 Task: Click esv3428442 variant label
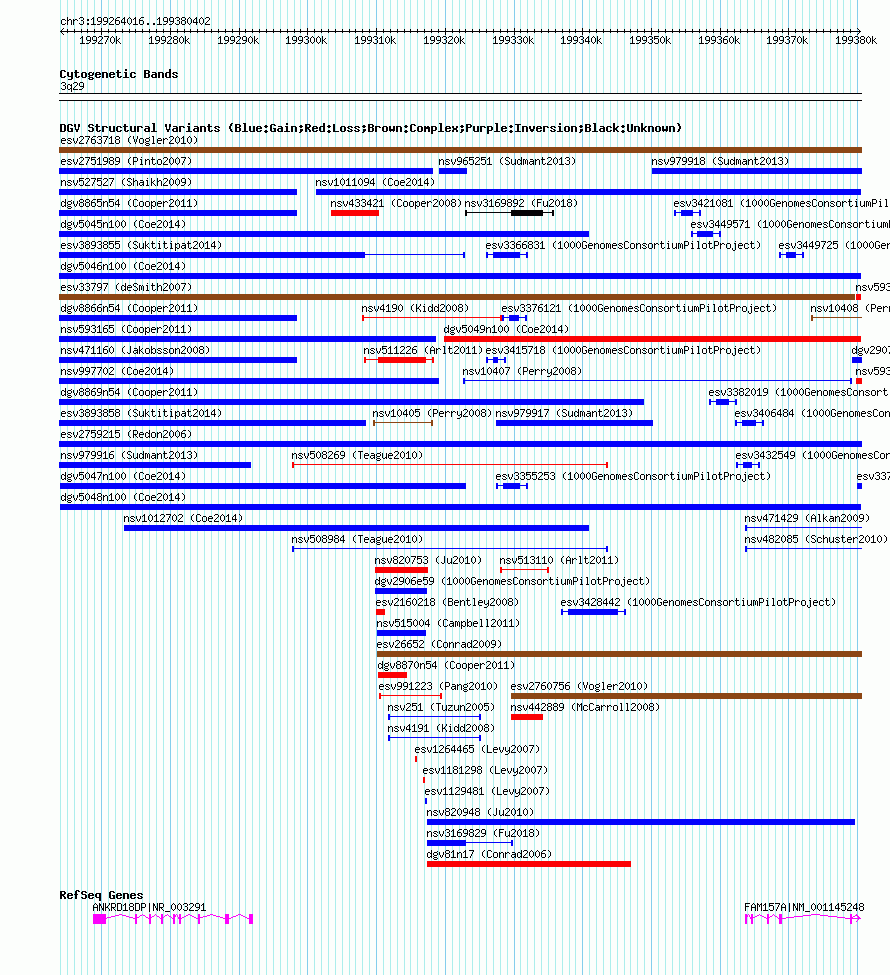698,603
